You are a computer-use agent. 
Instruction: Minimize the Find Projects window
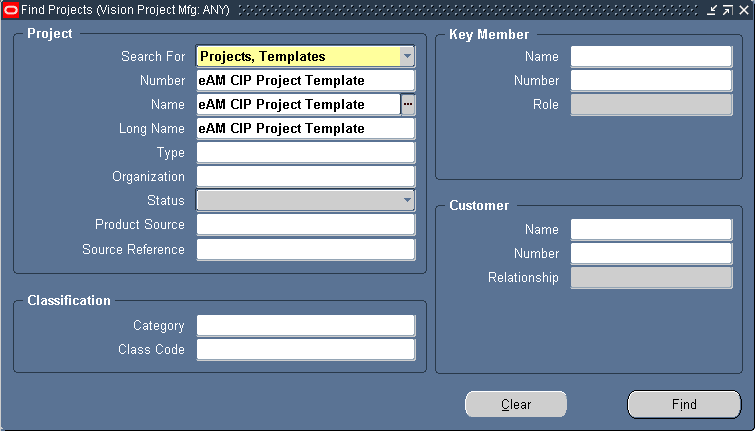click(712, 10)
